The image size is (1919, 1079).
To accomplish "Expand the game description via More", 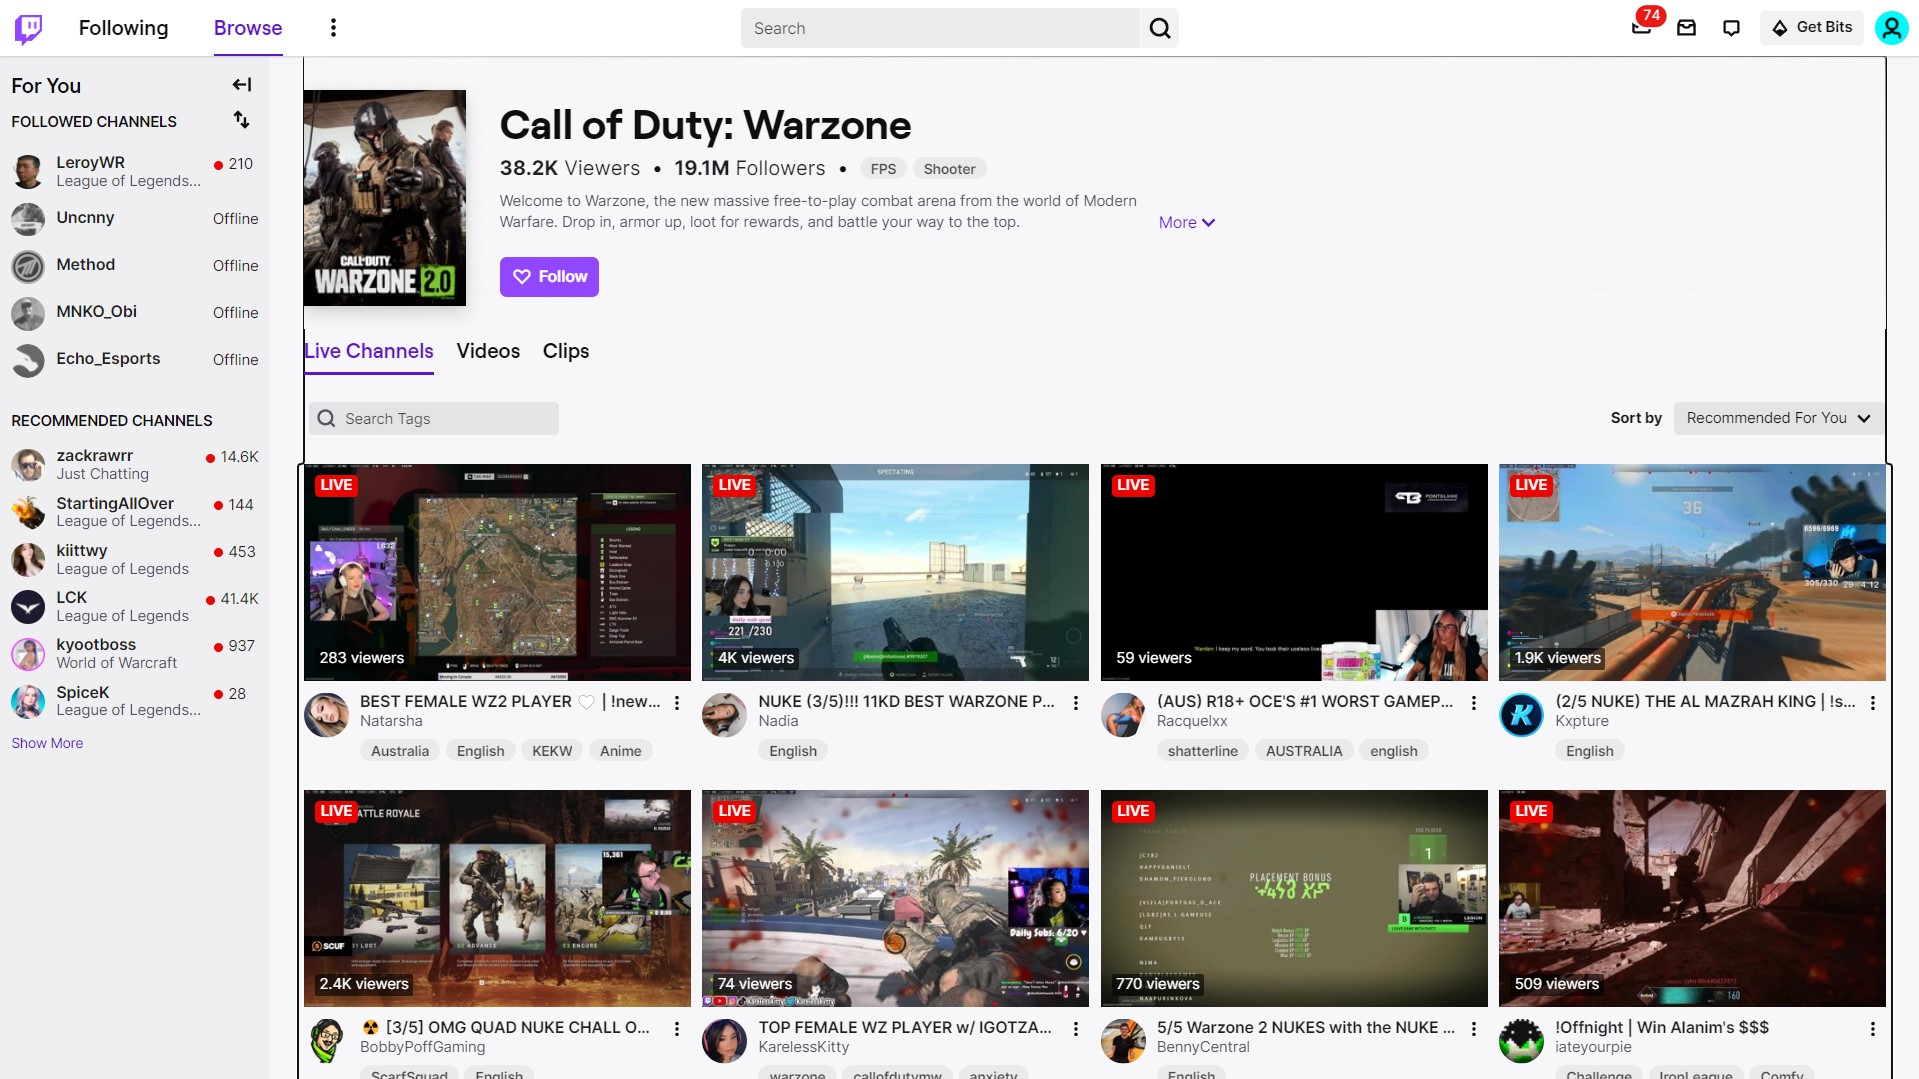I will coord(1185,222).
